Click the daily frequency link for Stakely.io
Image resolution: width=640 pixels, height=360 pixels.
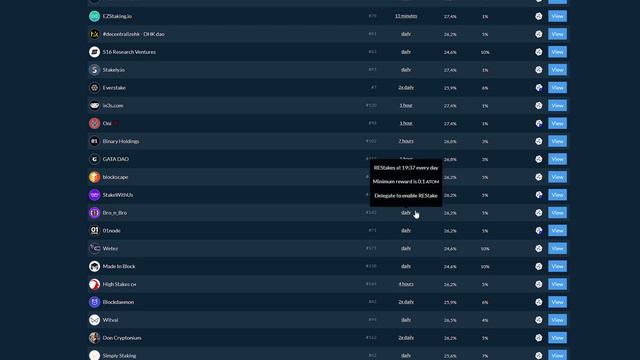[406, 70]
